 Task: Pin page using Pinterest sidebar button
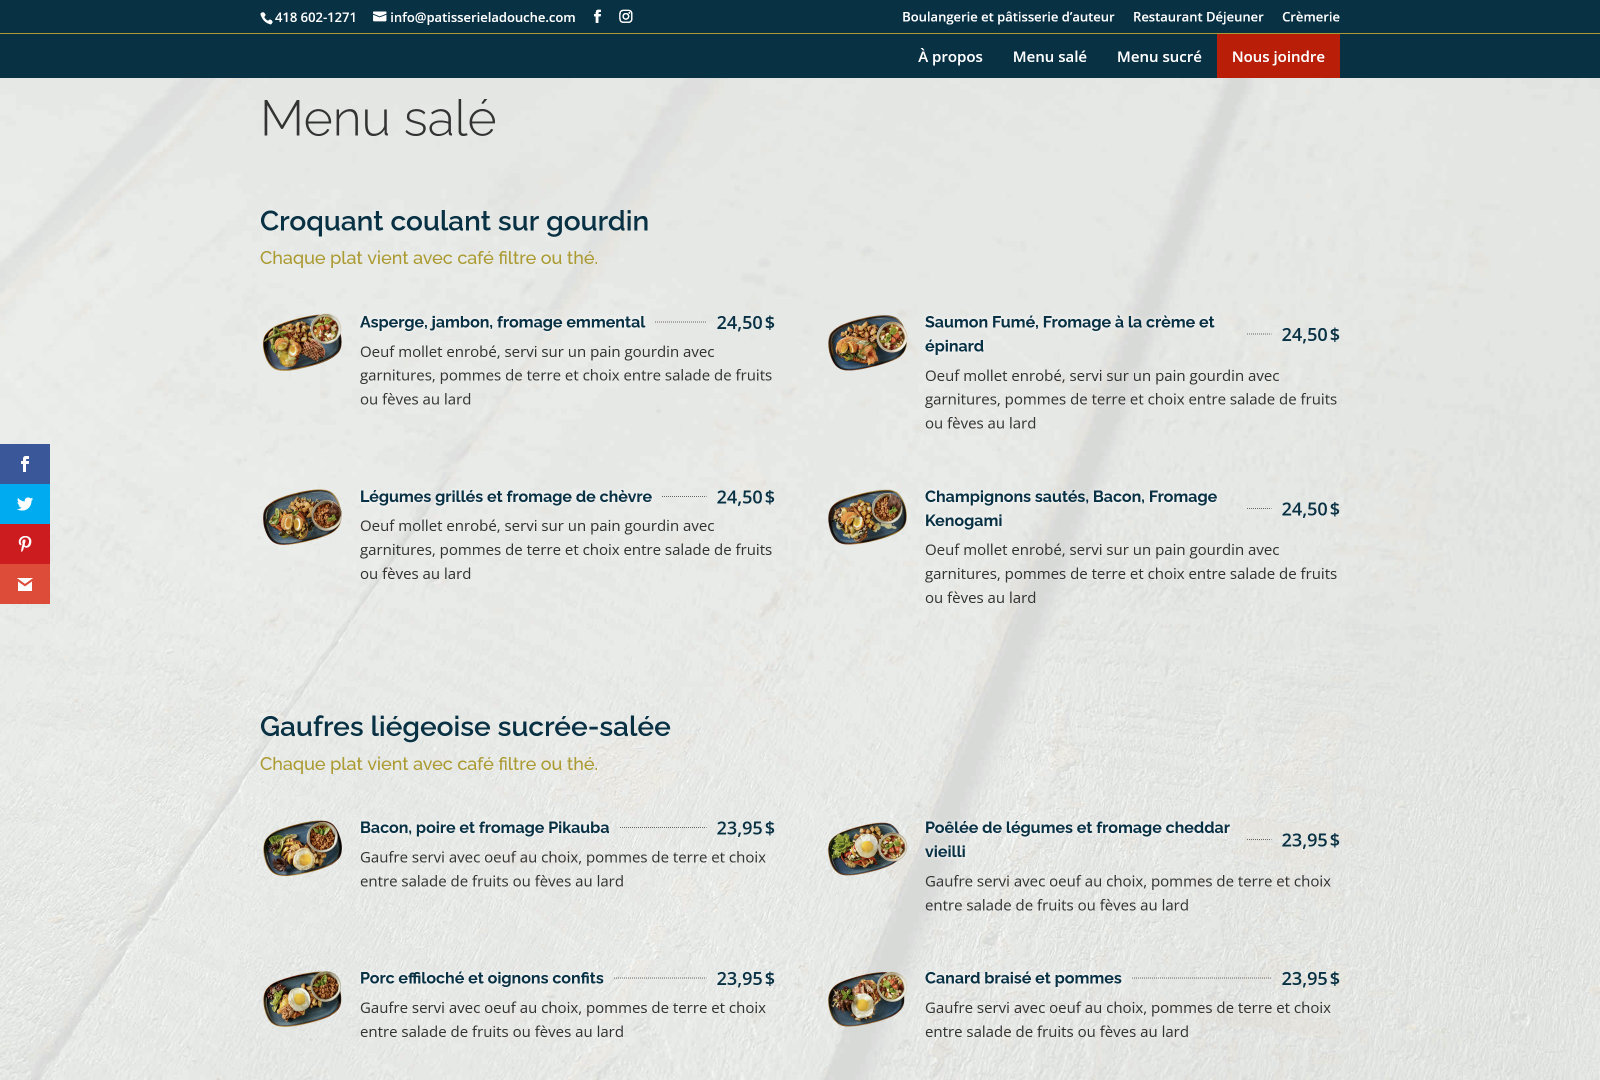click(x=25, y=544)
